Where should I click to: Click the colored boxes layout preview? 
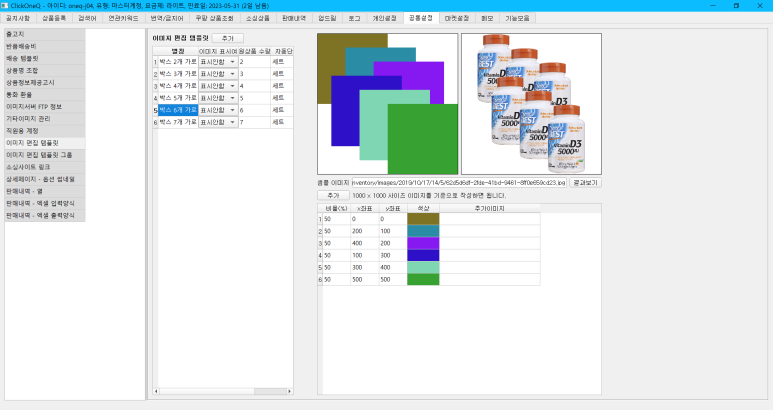[x=387, y=104]
